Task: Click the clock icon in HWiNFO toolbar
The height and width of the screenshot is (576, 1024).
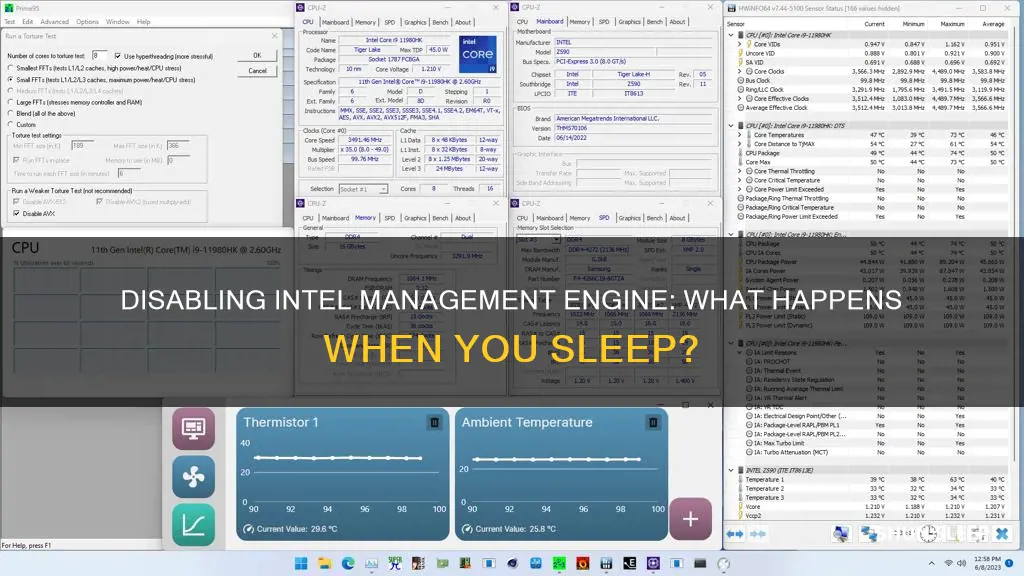Action: coord(928,534)
